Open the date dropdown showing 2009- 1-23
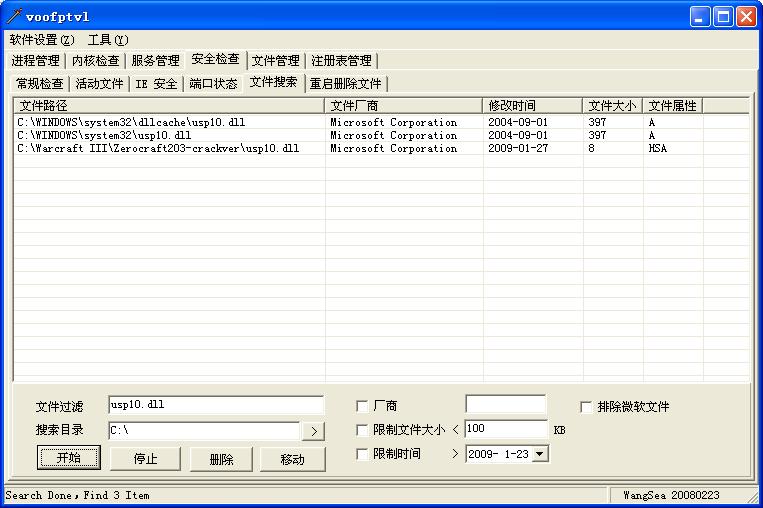Image resolution: width=763 pixels, height=508 pixels. [x=539, y=454]
